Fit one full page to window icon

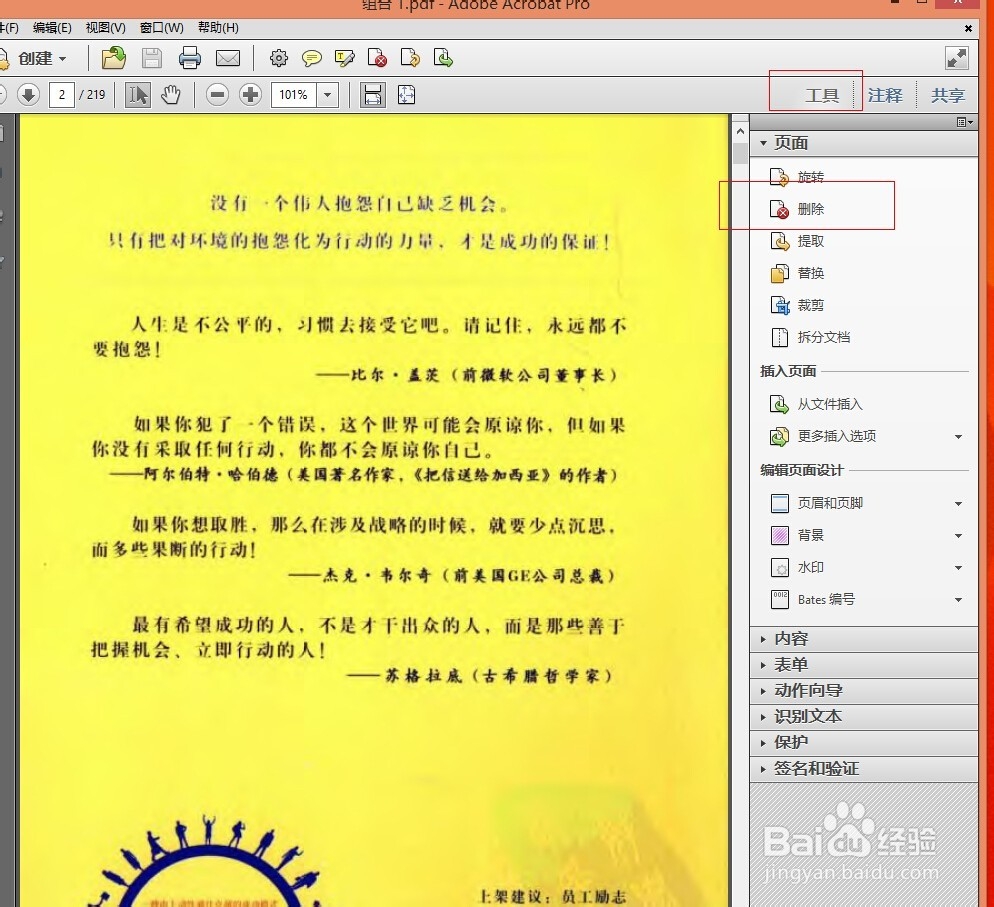coord(406,95)
